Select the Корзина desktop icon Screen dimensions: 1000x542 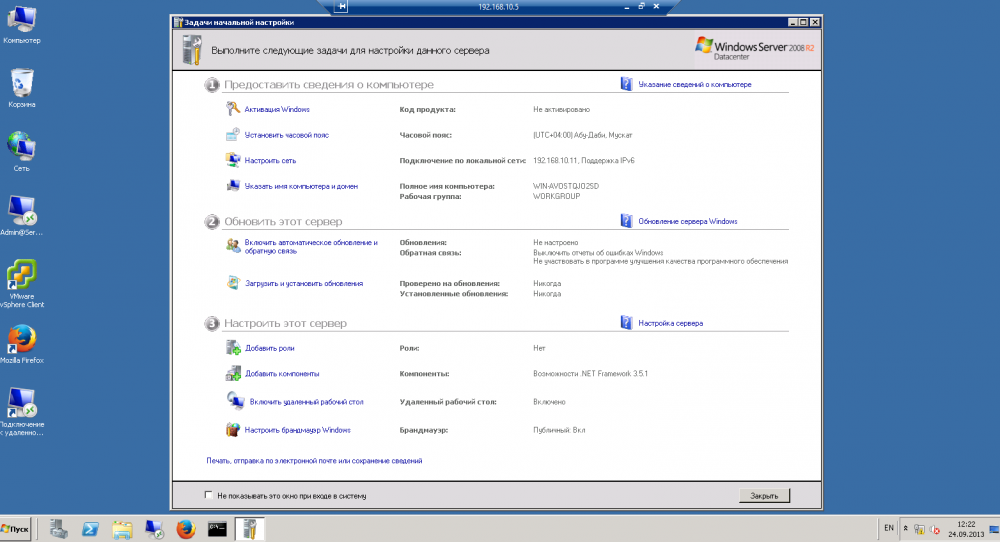coord(22,88)
